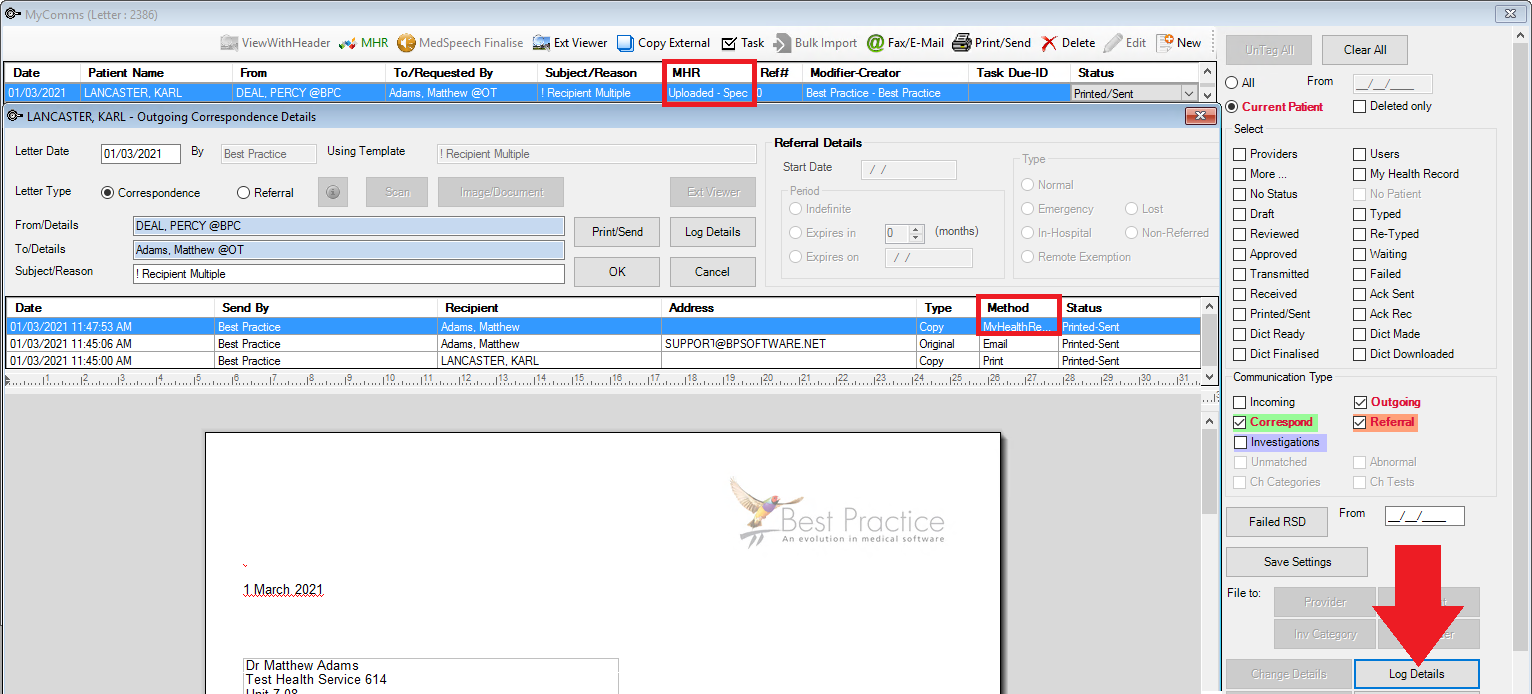Select the 11:47:53 AM log row

click(x=603, y=326)
